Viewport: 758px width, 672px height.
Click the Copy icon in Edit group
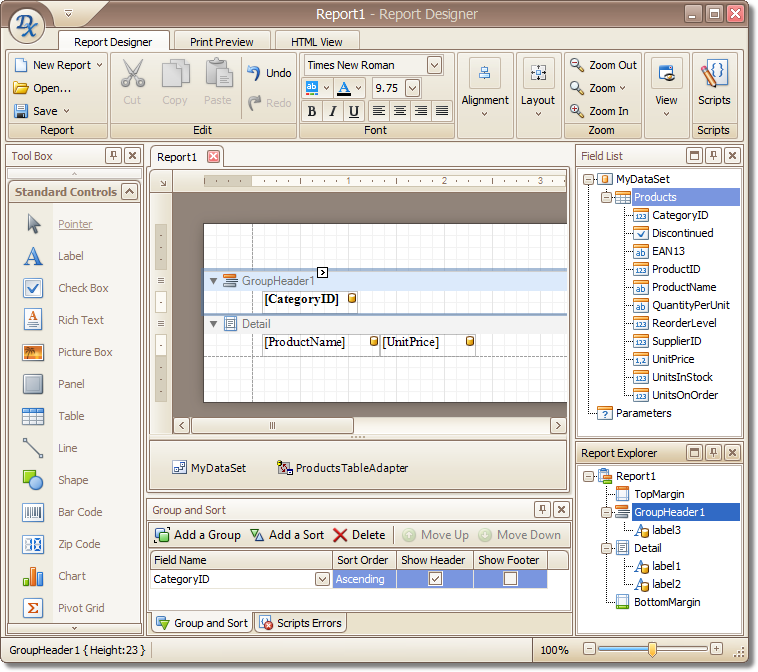click(175, 73)
